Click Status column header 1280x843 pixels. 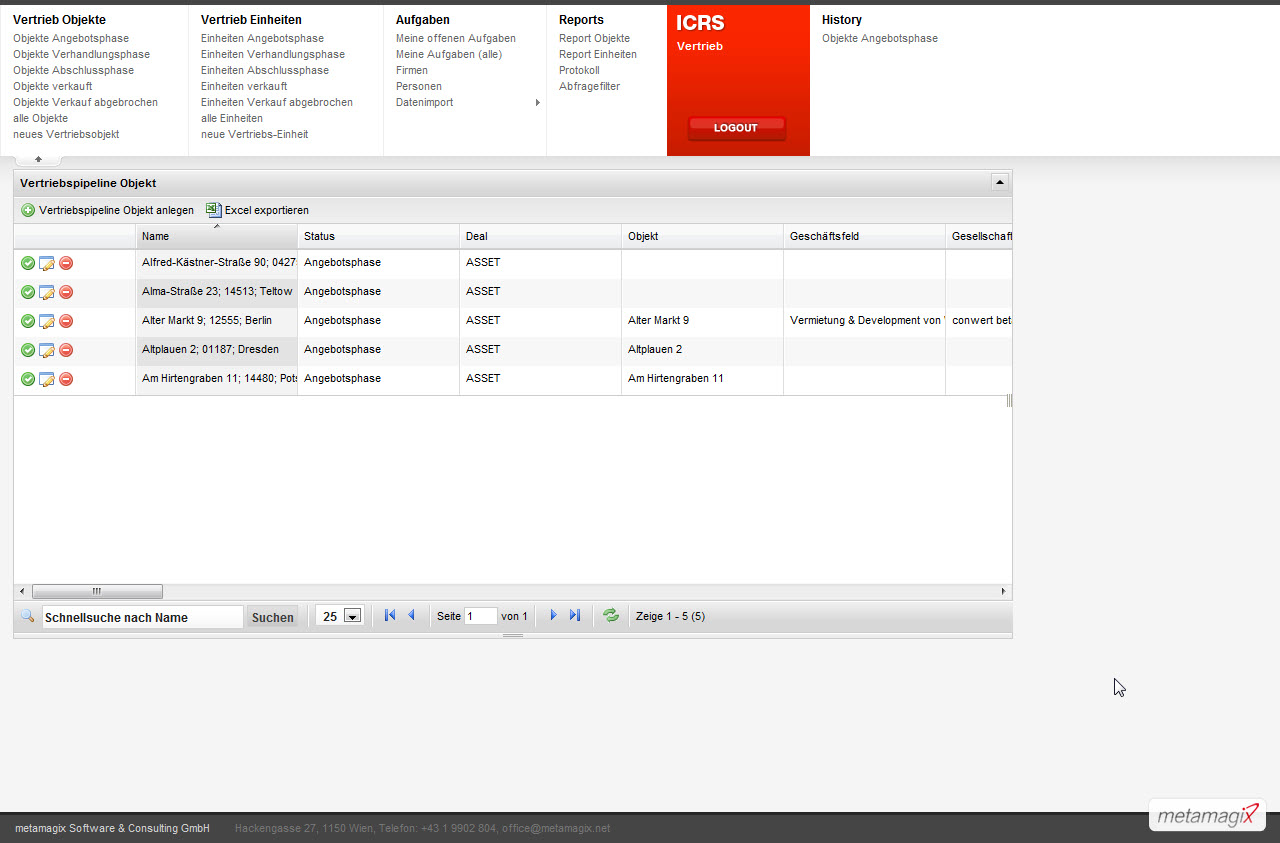pos(379,237)
